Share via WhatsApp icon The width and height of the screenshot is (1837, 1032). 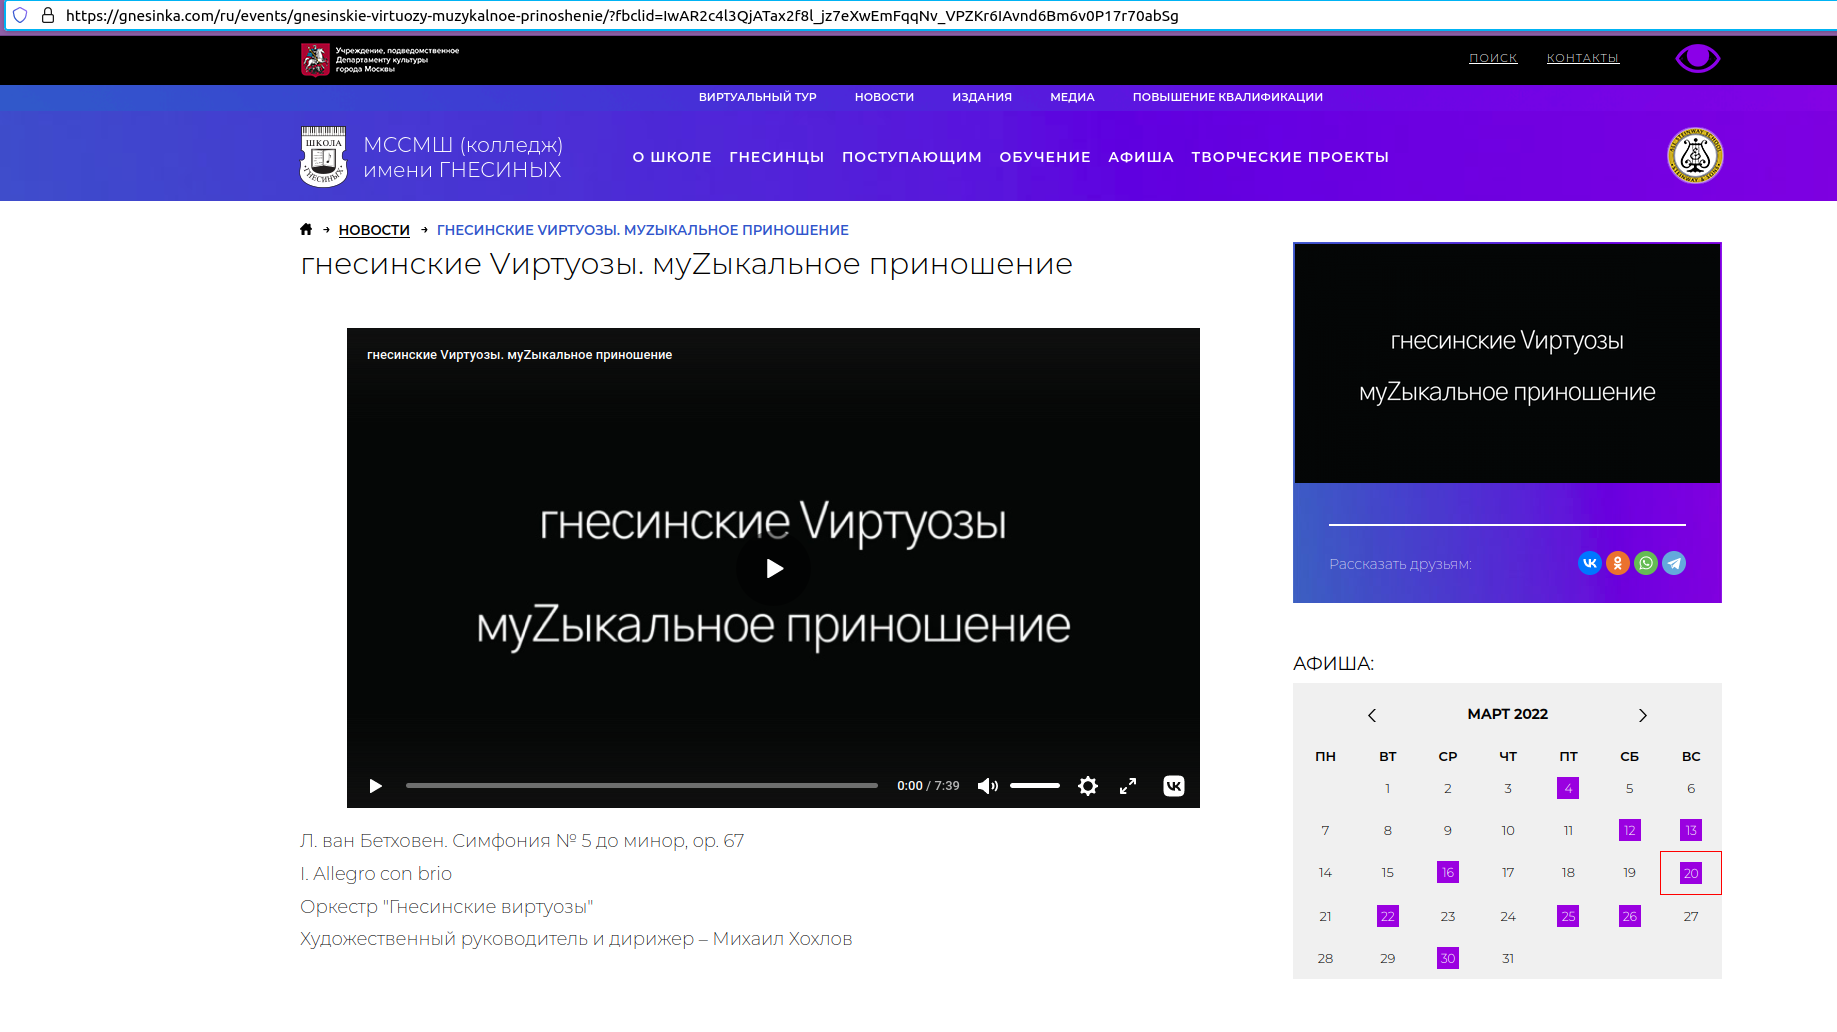(x=1645, y=563)
